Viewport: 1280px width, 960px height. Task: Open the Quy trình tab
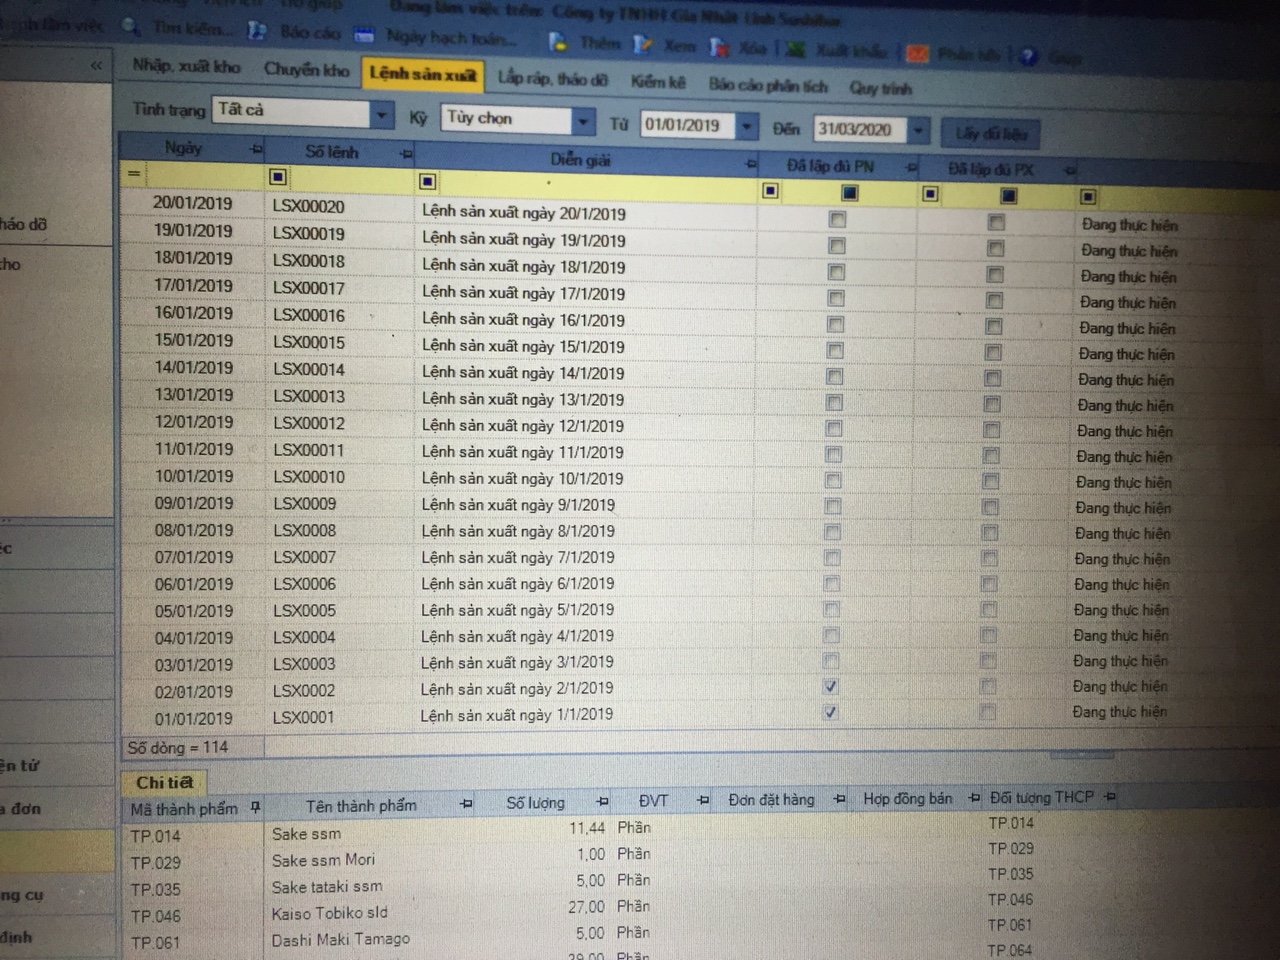click(x=880, y=88)
